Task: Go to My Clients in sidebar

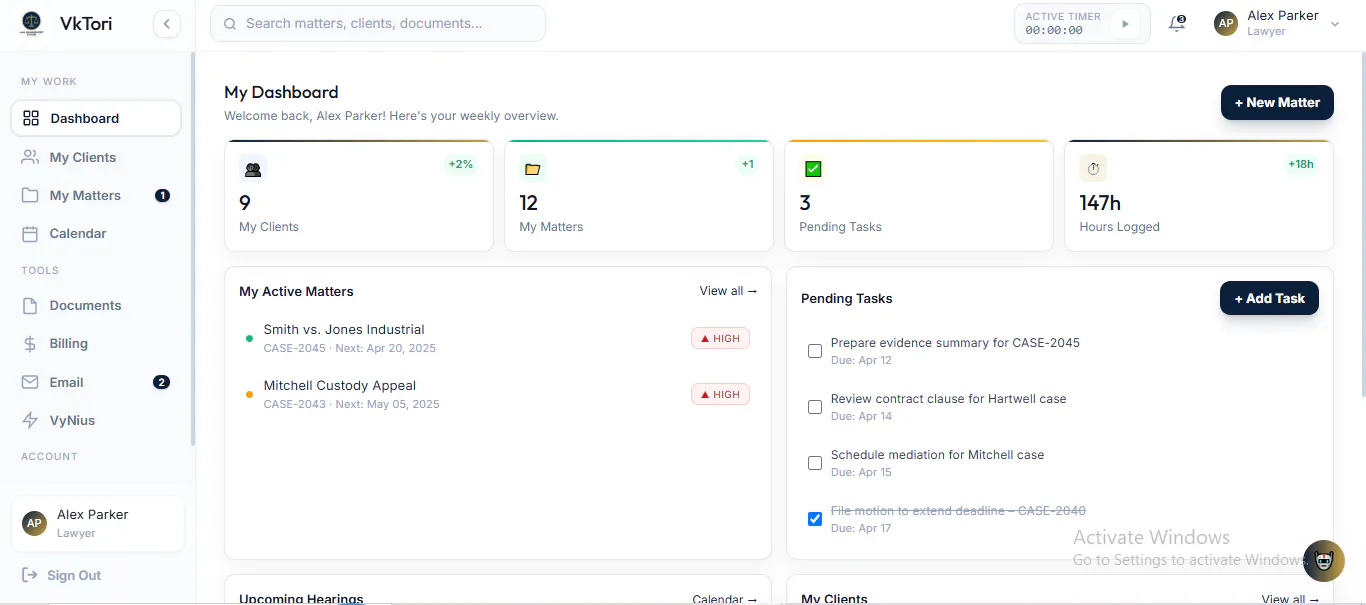Action: click(96, 157)
